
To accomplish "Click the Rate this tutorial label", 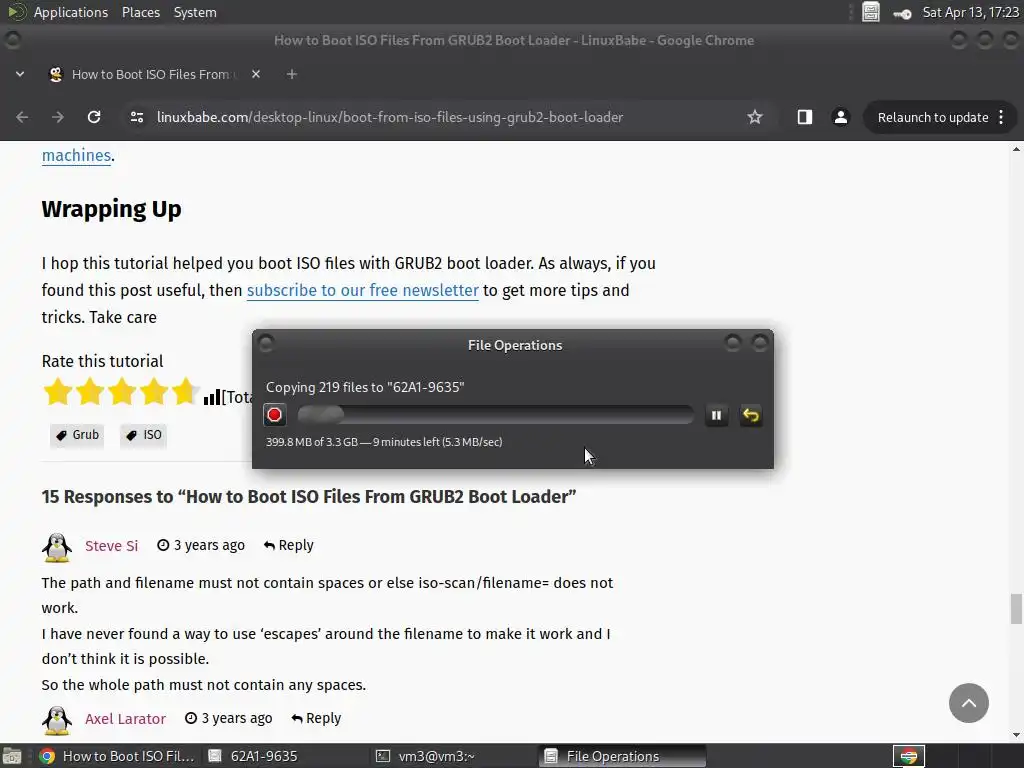I will 103,361.
